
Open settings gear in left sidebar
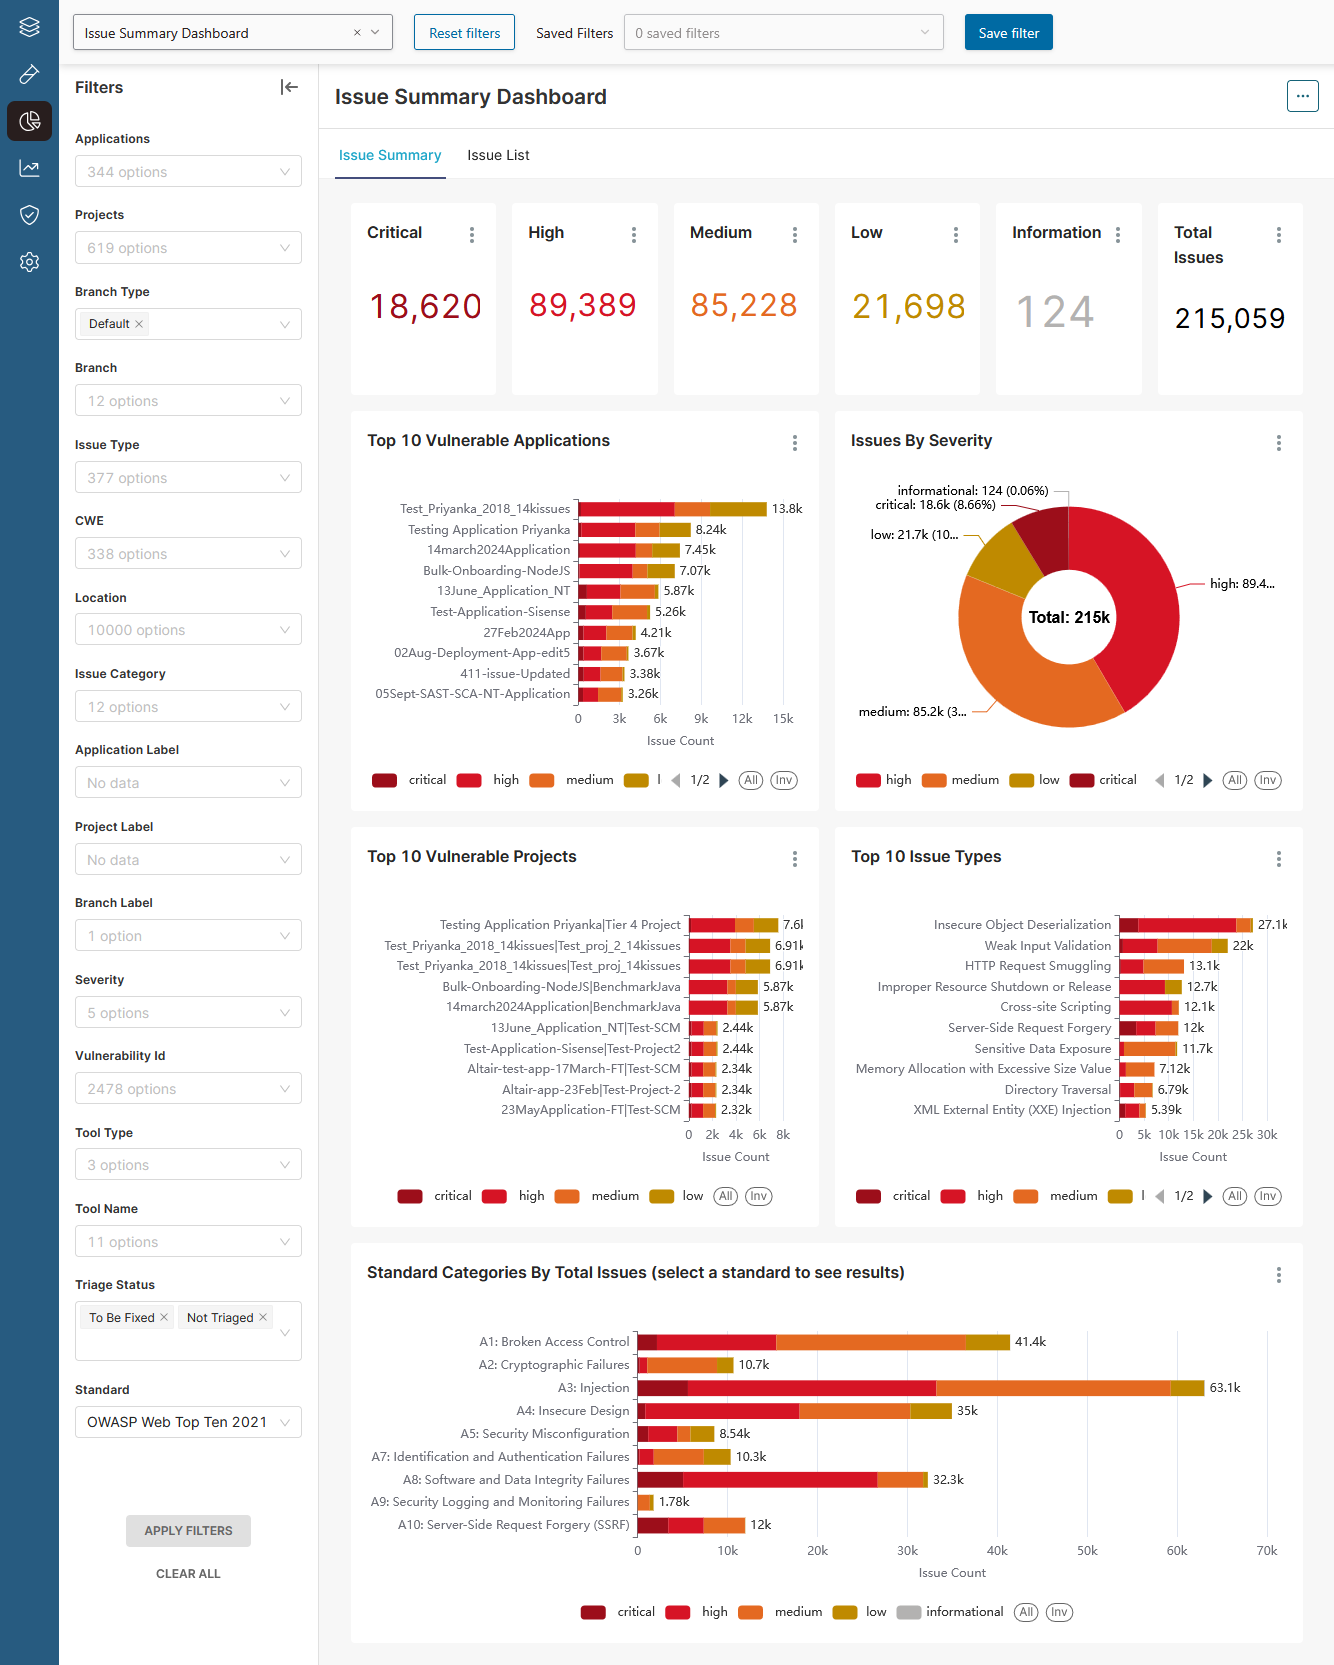coord(29,262)
